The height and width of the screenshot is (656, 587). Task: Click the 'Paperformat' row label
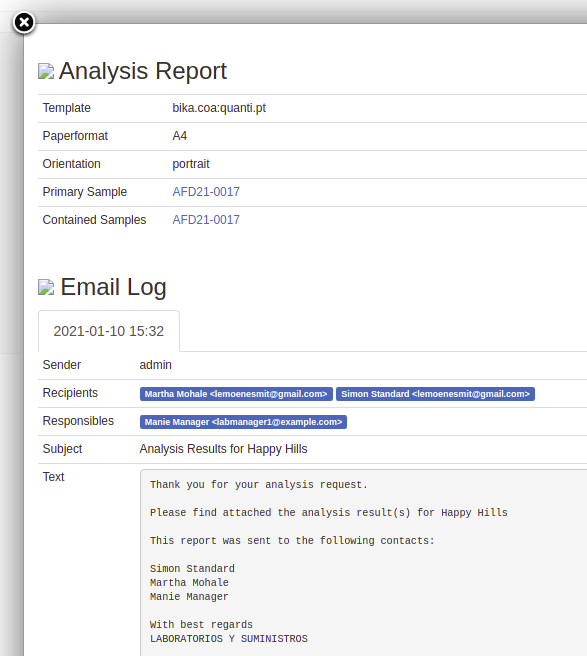pos(75,136)
